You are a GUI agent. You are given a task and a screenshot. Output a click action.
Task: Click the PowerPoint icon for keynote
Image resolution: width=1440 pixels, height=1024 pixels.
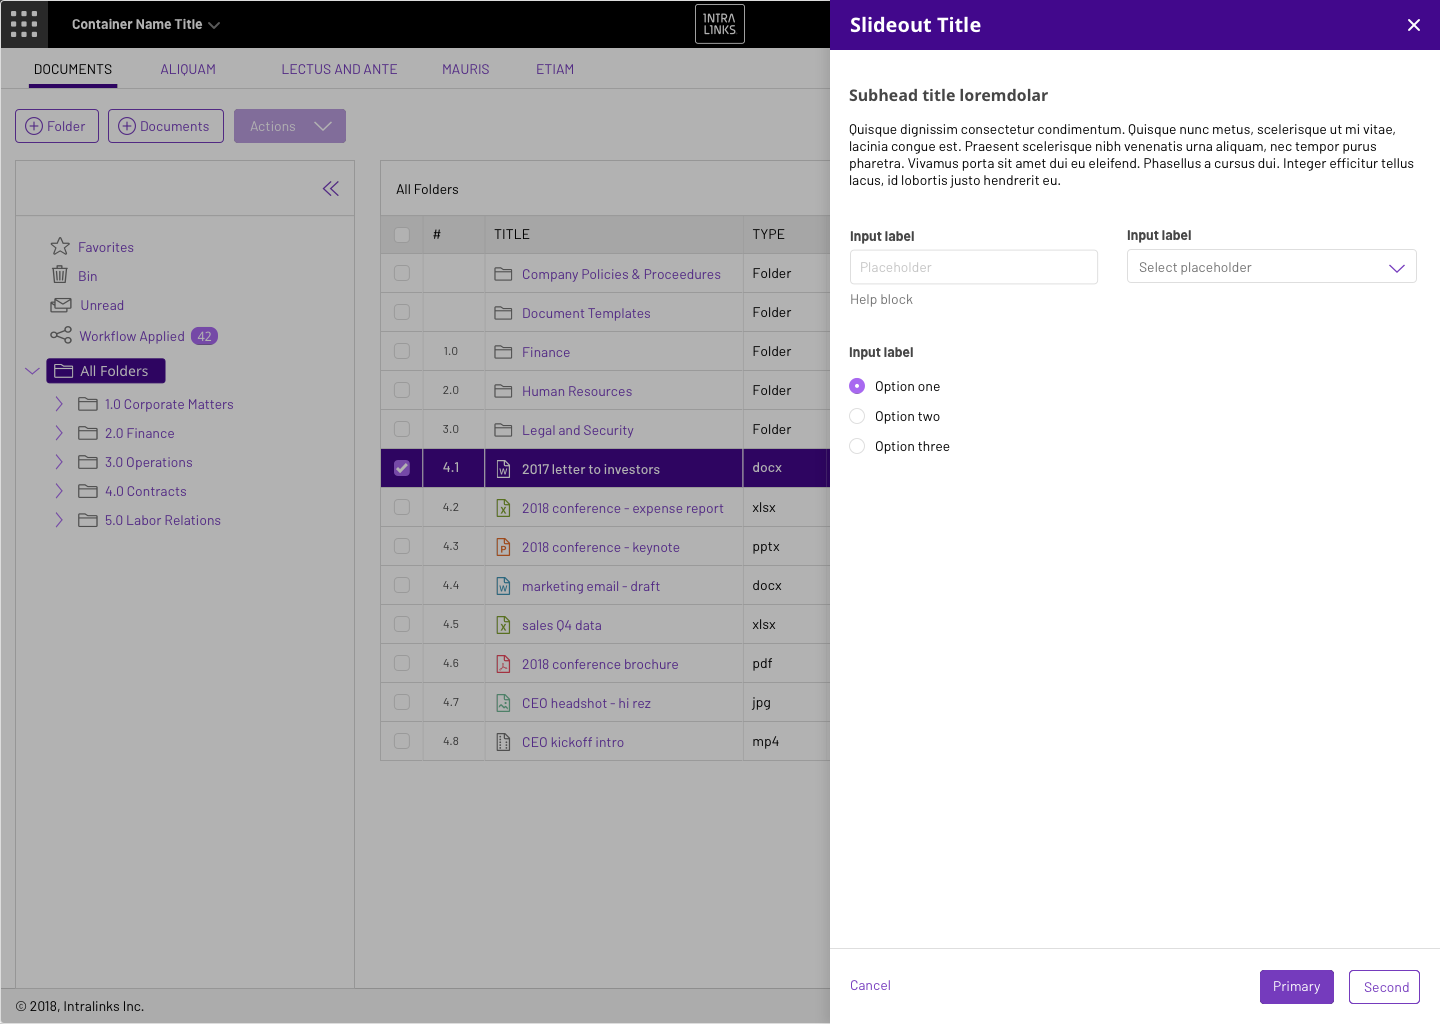tap(504, 547)
